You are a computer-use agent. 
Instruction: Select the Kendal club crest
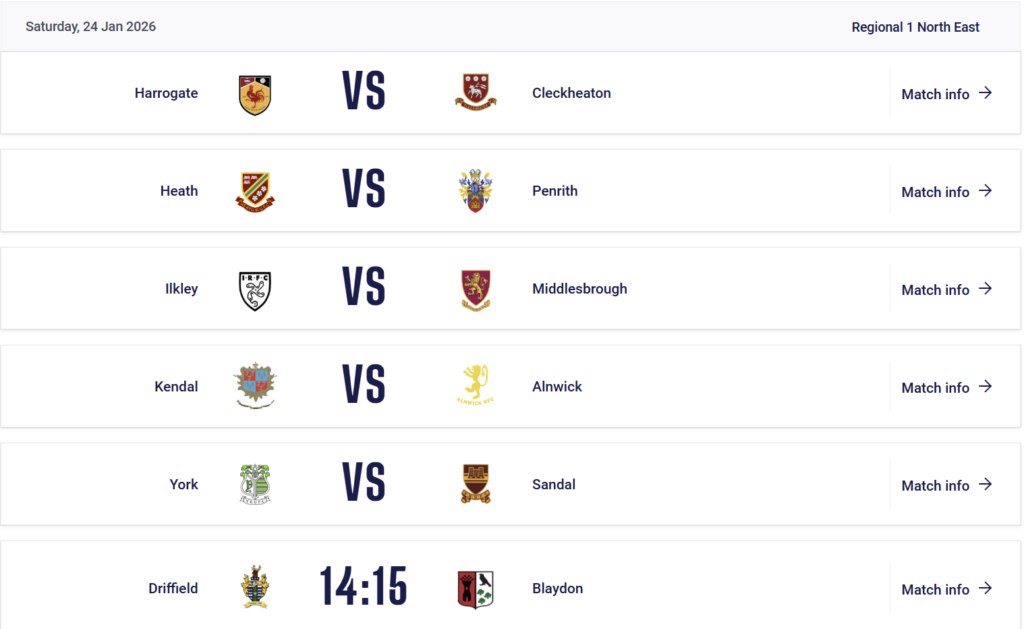[x=255, y=386]
